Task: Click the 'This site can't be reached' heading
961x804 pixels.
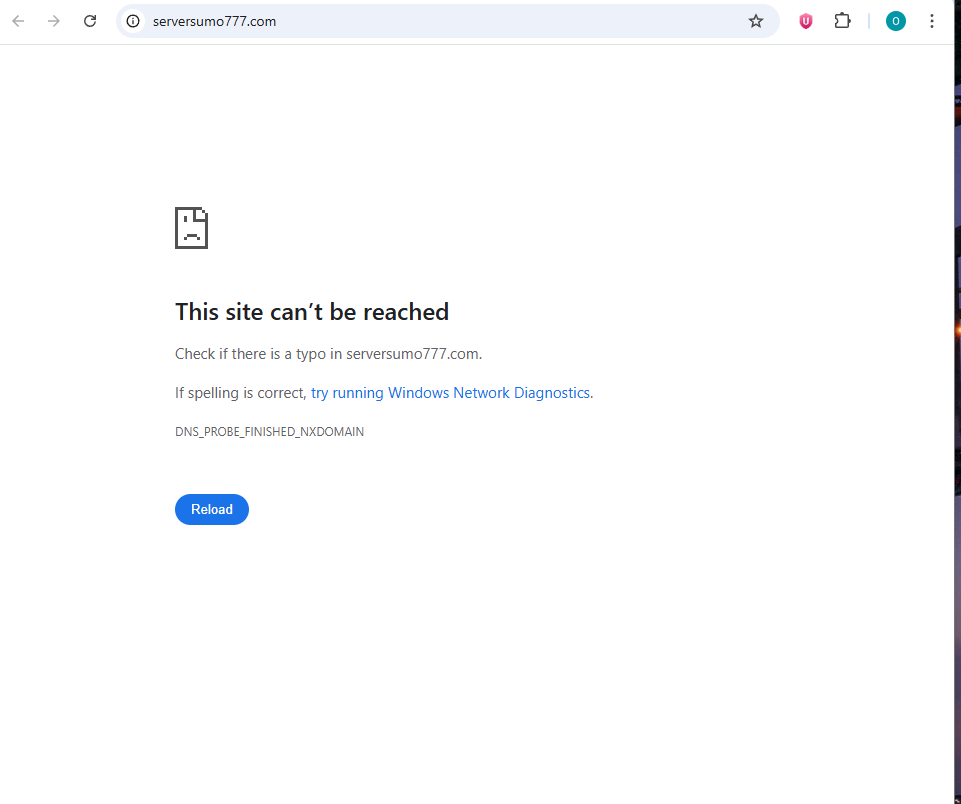Action: tap(312, 312)
